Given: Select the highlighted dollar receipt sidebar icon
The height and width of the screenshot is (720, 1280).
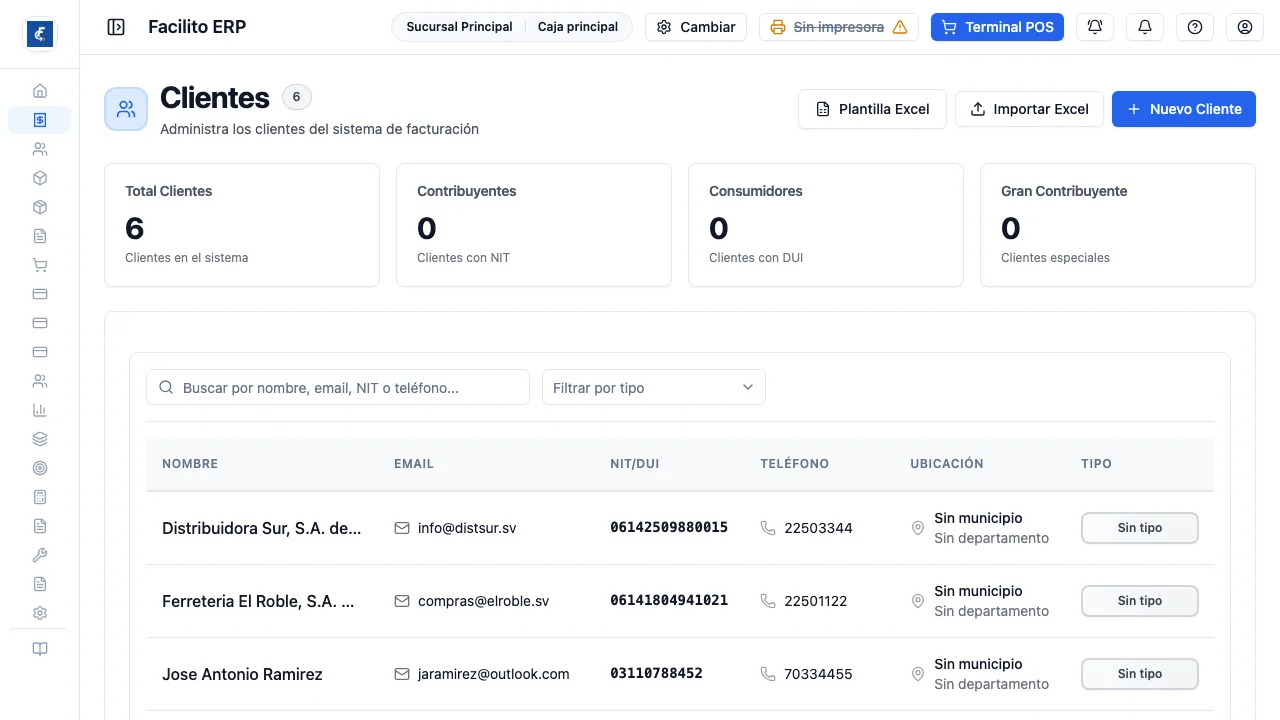Looking at the screenshot, I should [40, 120].
